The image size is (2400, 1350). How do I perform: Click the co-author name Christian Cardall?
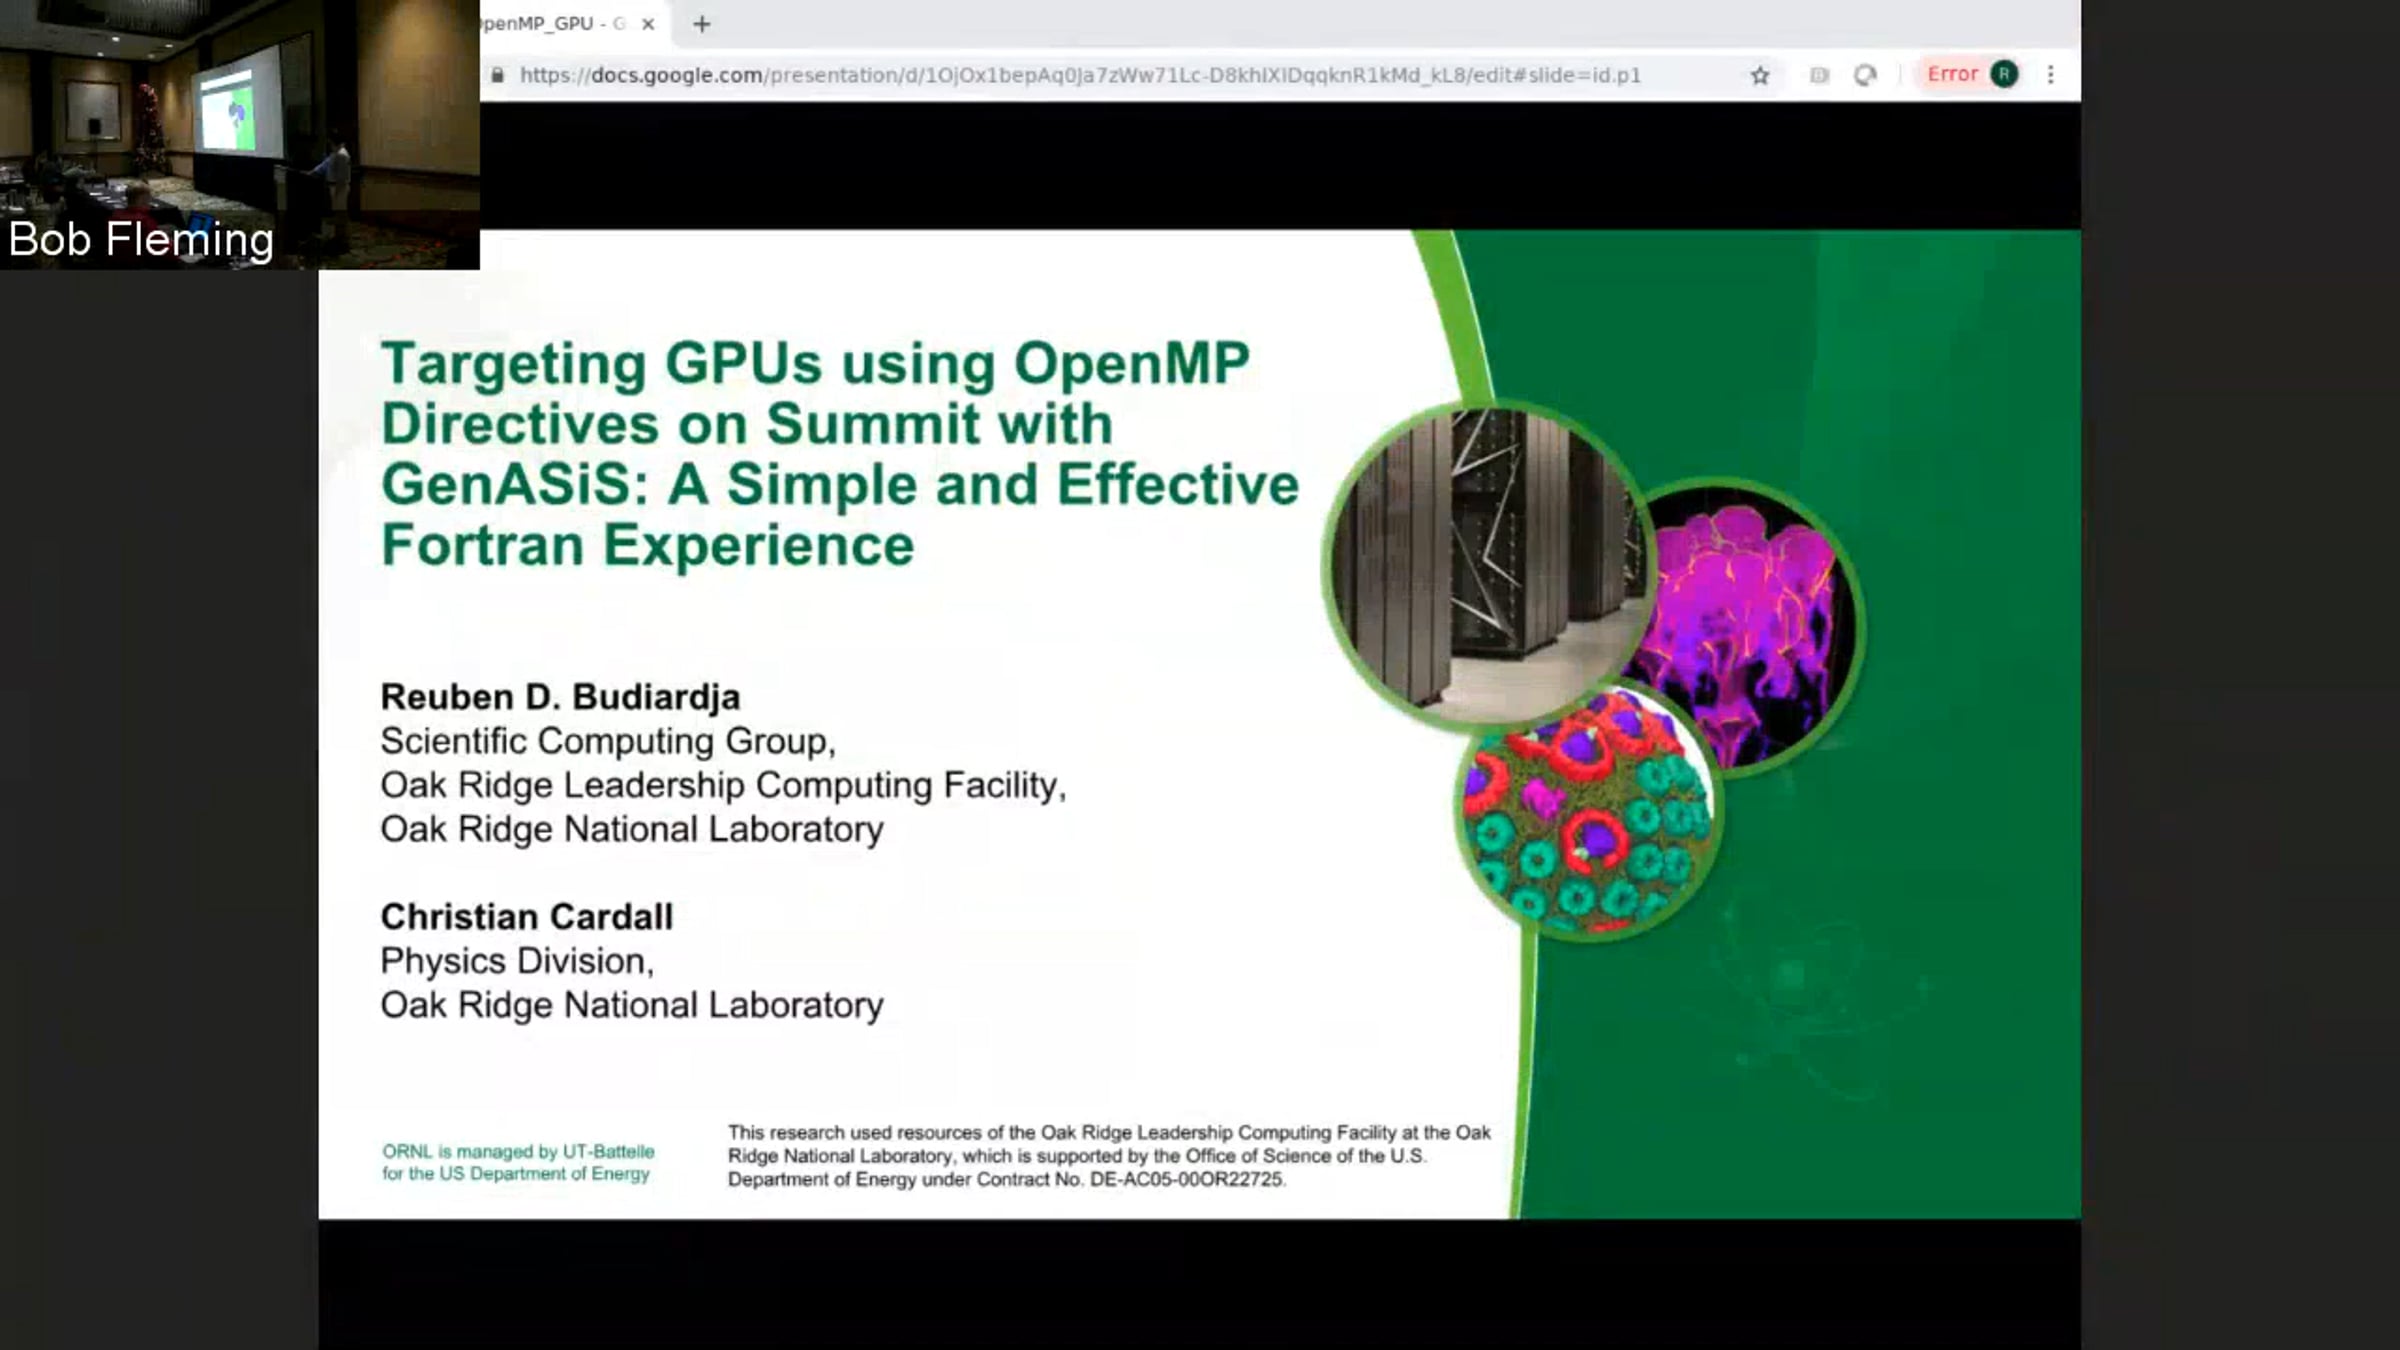click(526, 917)
